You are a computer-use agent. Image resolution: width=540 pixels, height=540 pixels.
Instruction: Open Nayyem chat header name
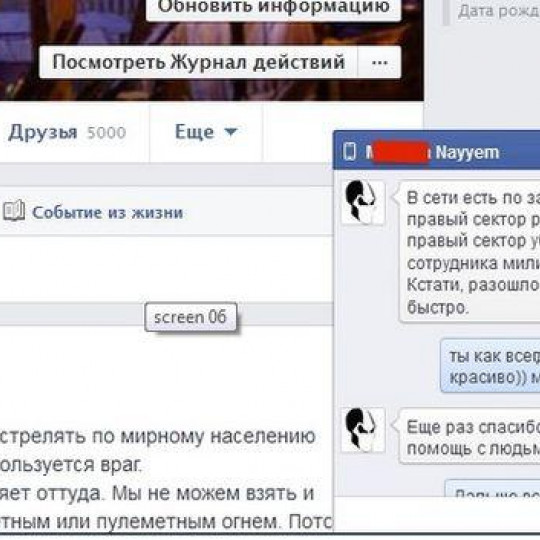coord(467,152)
